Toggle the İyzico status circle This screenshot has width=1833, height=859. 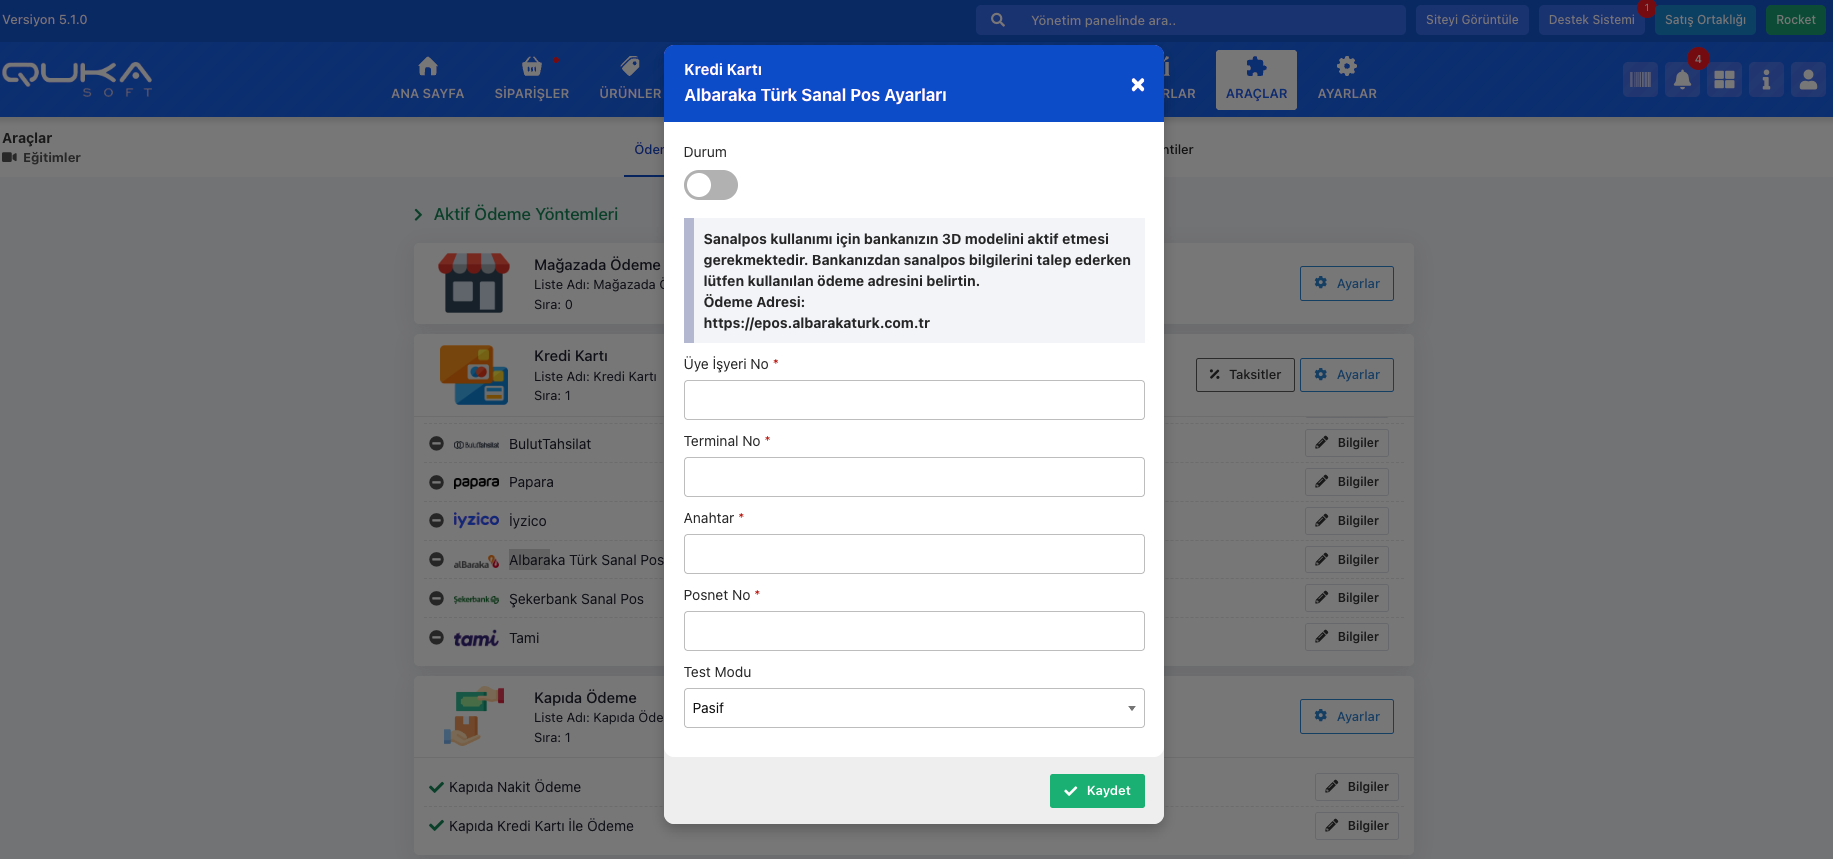pyautogui.click(x=436, y=521)
